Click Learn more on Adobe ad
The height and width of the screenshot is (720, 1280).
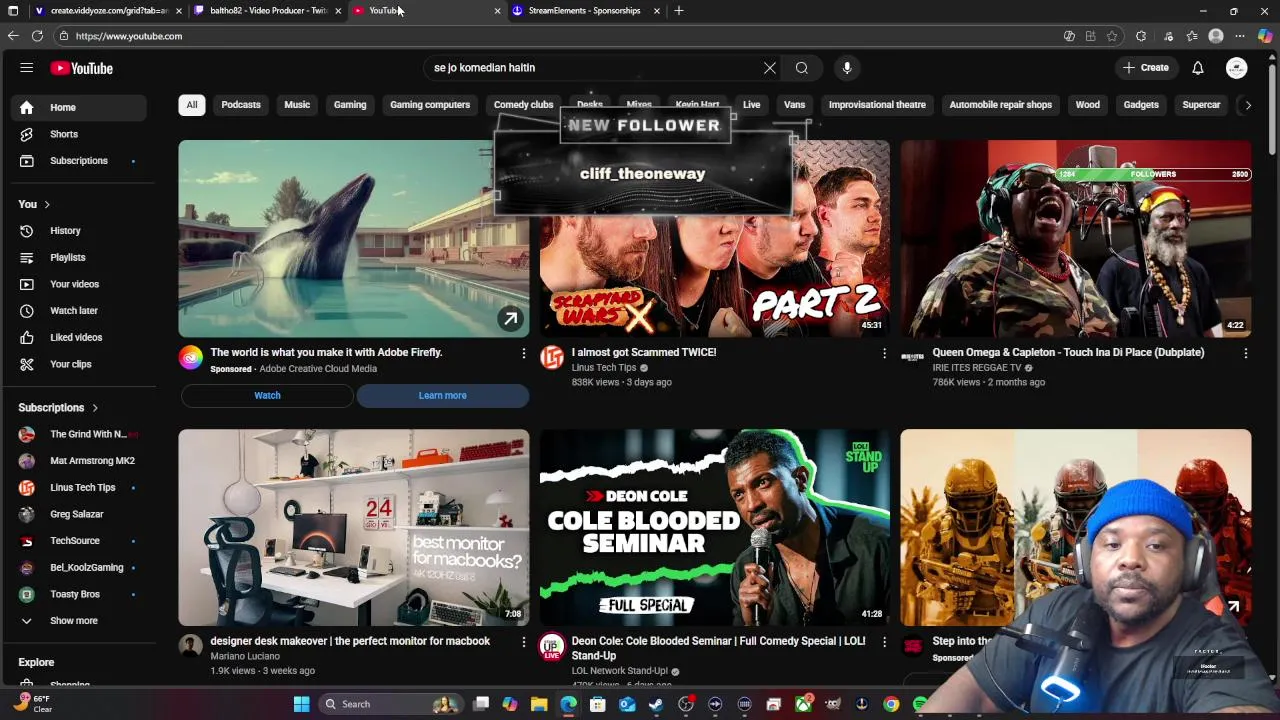(443, 396)
